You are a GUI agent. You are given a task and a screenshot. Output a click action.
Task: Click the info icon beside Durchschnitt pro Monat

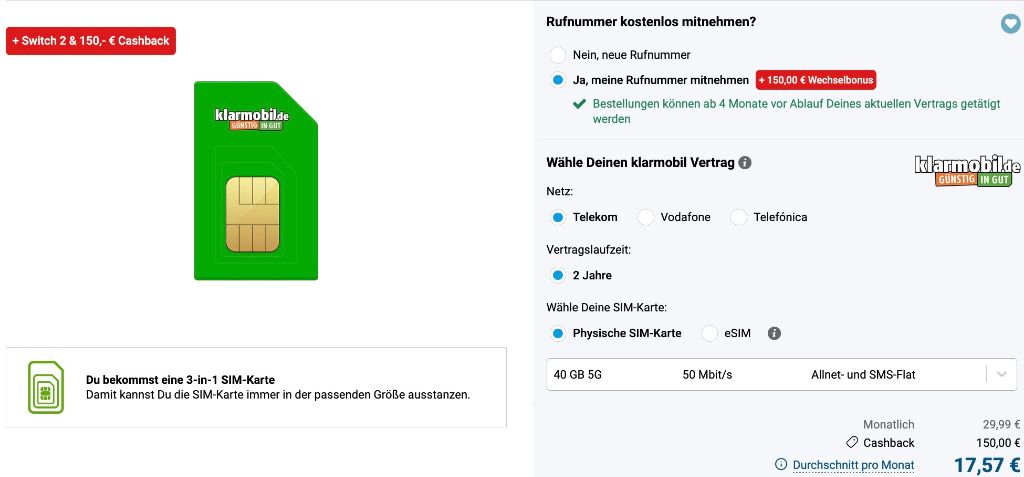coord(780,465)
